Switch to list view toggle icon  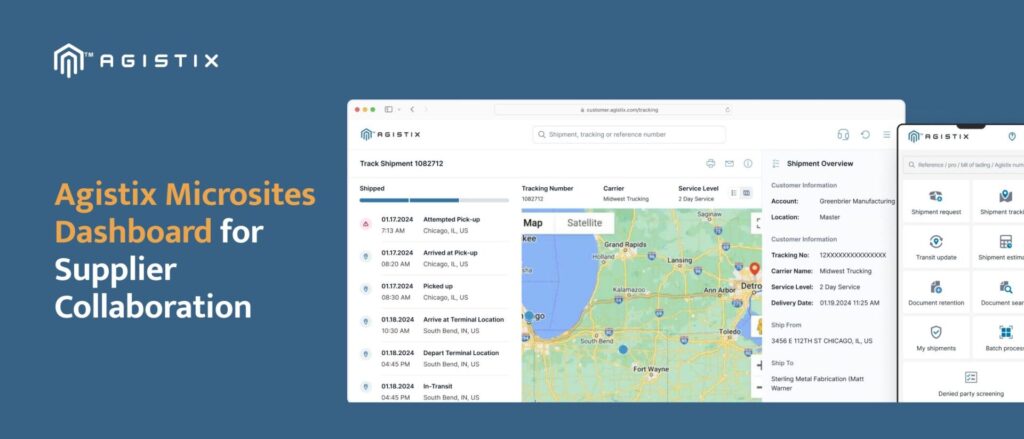[x=733, y=193]
